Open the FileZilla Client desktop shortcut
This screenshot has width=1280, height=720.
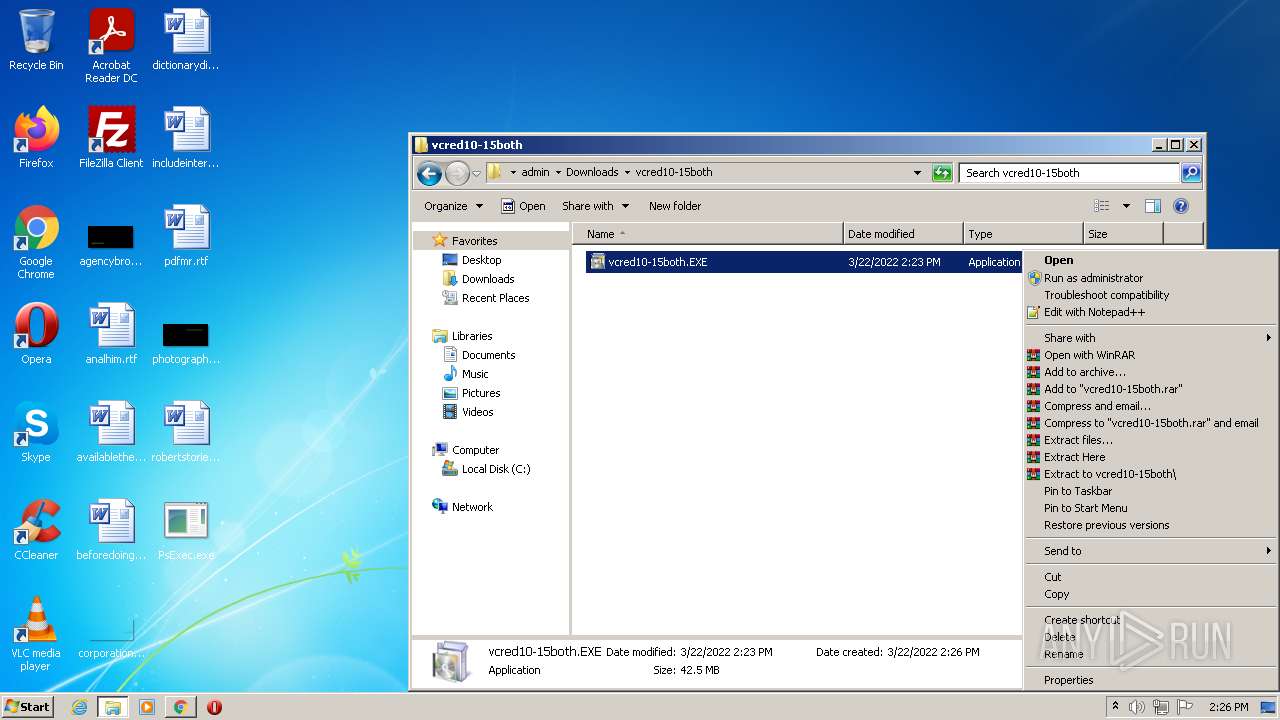coord(111,137)
